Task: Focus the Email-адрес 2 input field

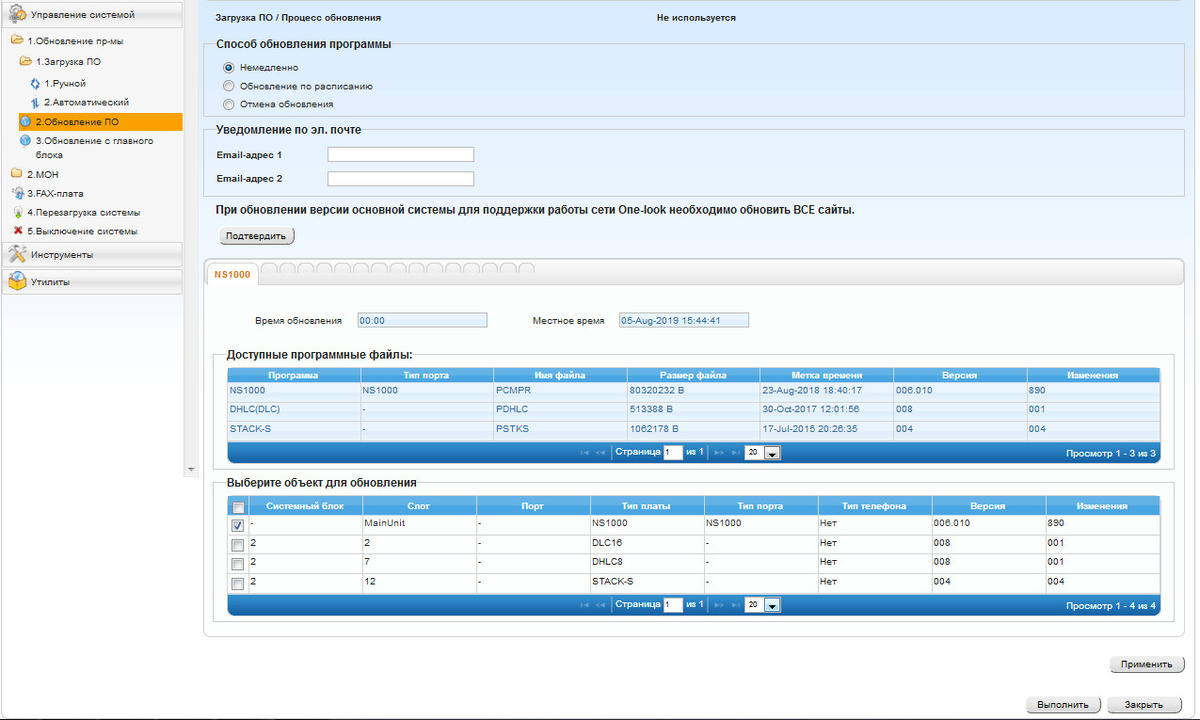Action: pyautogui.click(x=400, y=179)
